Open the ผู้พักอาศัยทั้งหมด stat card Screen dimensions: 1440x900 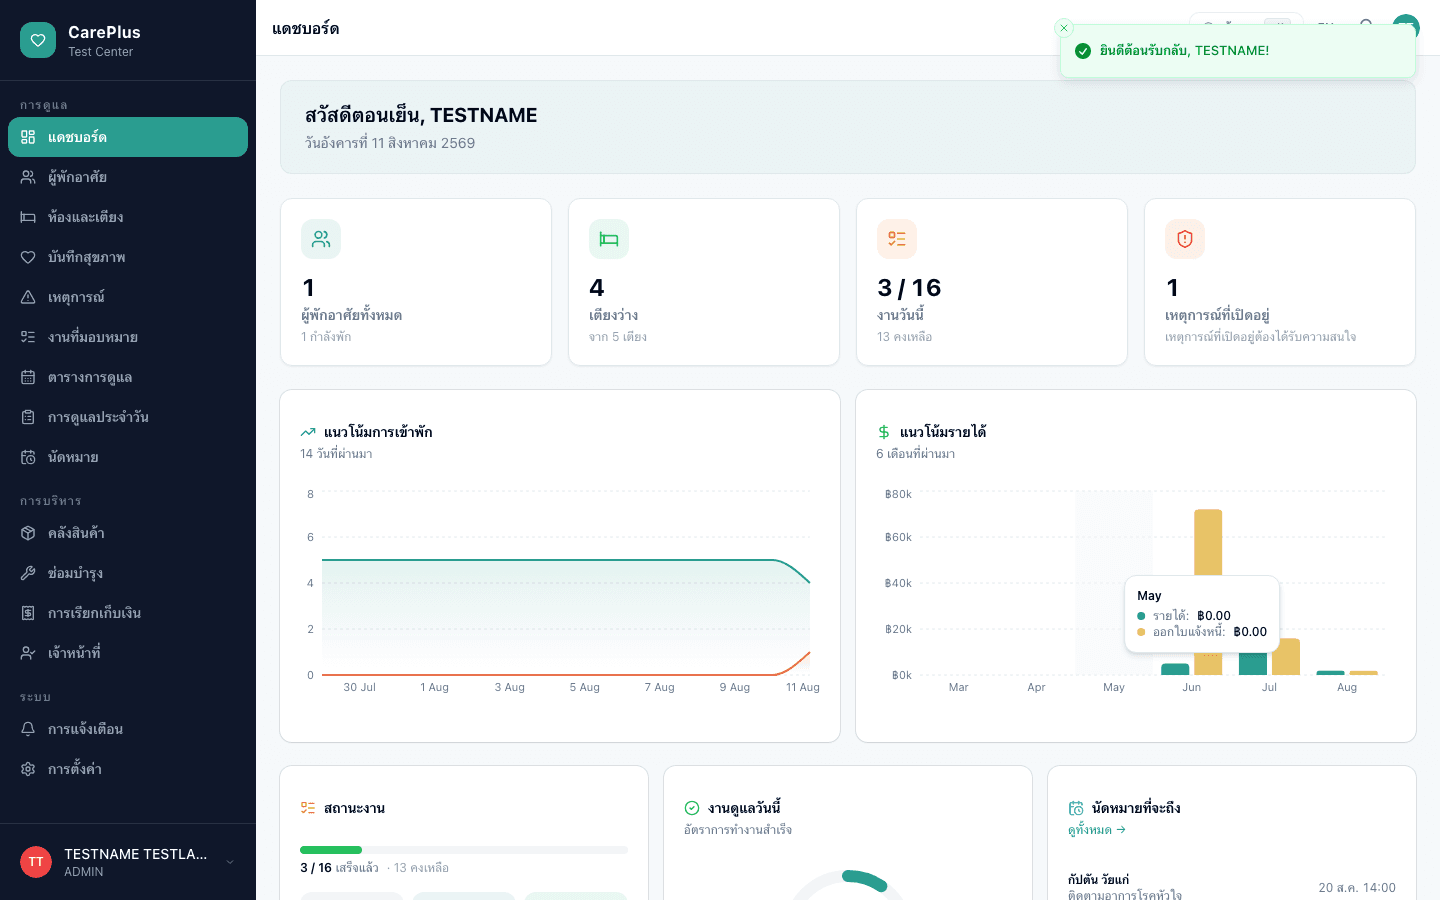click(416, 282)
